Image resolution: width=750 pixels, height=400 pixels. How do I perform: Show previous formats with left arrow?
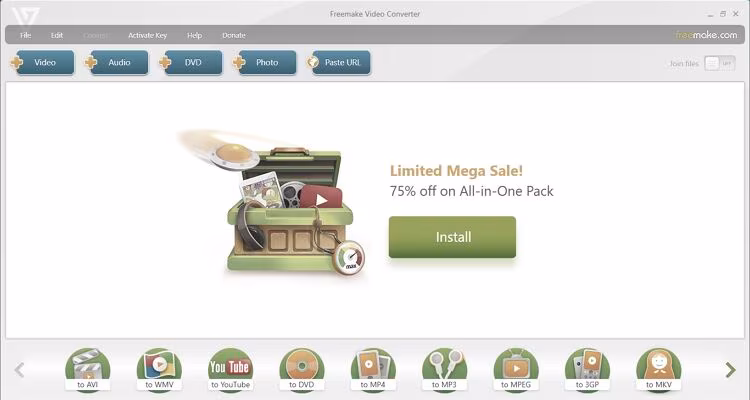20,369
